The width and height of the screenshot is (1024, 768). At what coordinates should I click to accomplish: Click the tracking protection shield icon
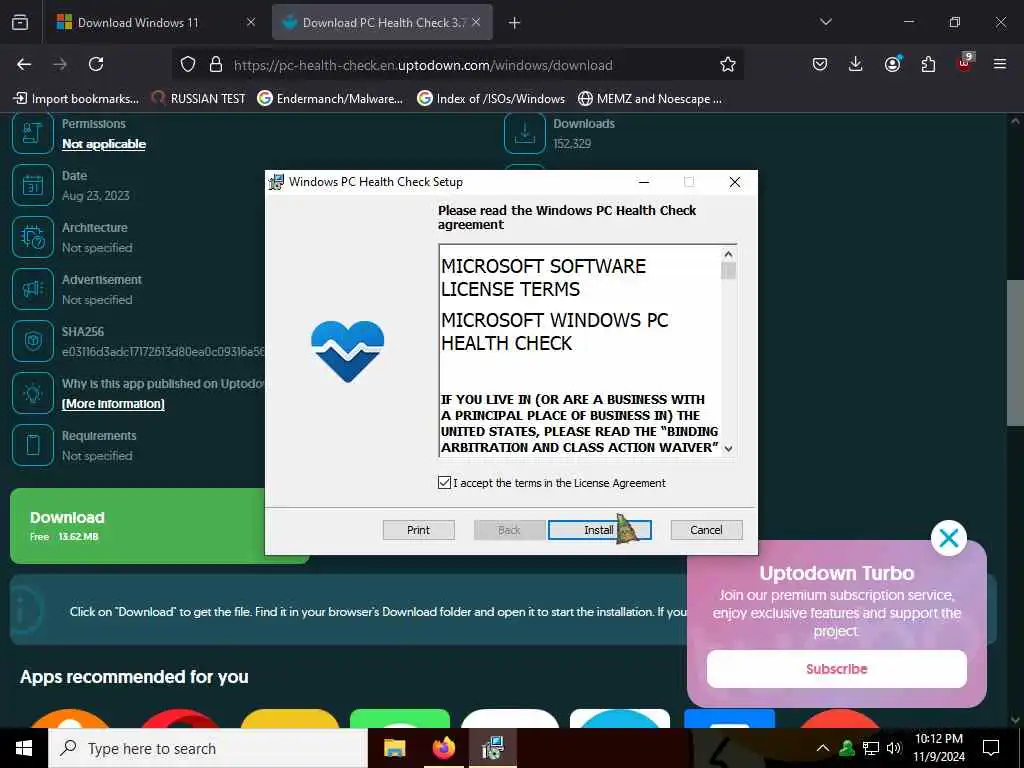click(x=188, y=64)
